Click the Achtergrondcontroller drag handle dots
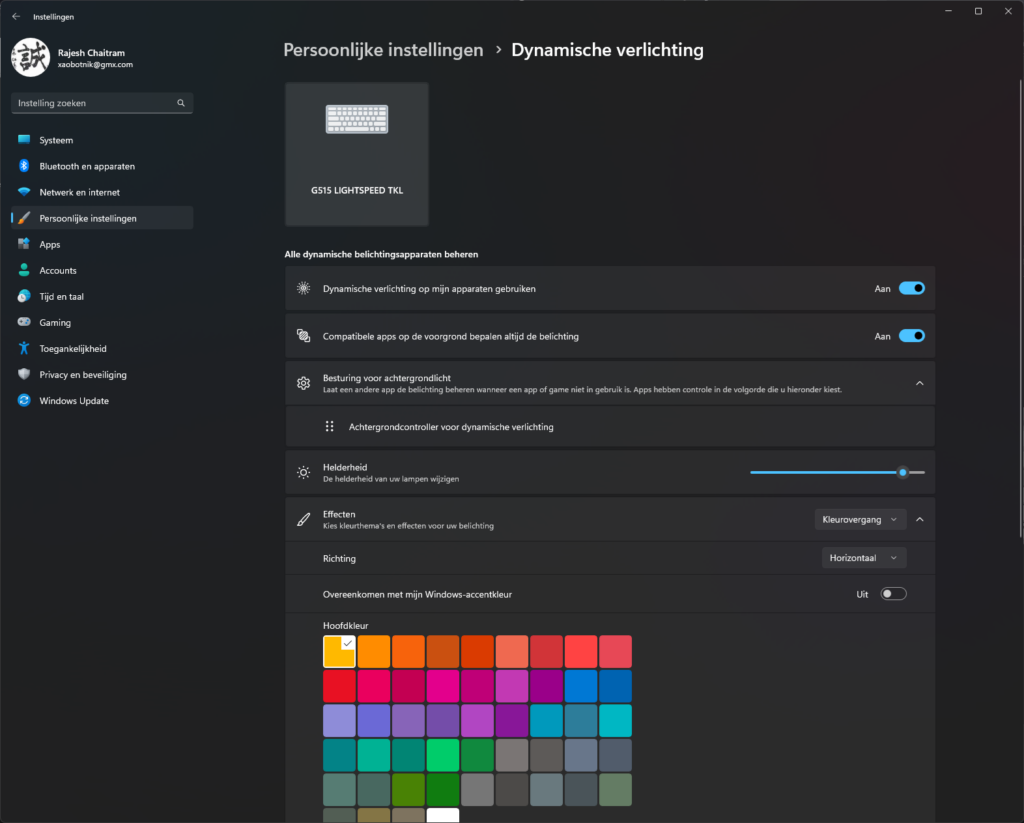Screen dimensions: 1024x823 click(330, 427)
